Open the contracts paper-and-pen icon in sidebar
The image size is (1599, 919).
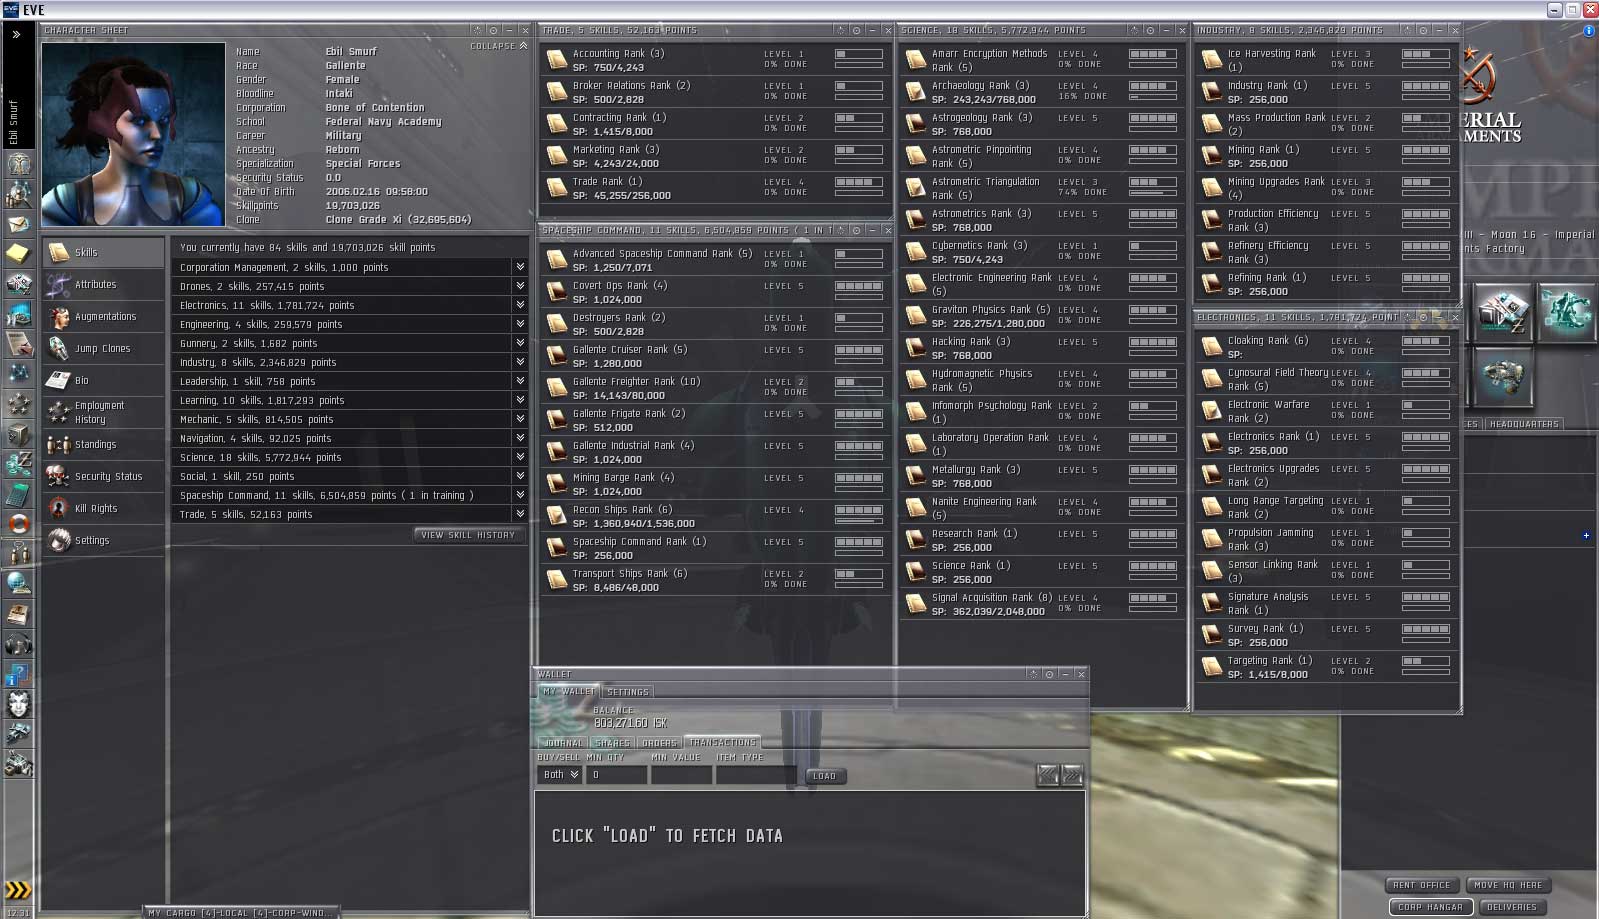(x=19, y=344)
